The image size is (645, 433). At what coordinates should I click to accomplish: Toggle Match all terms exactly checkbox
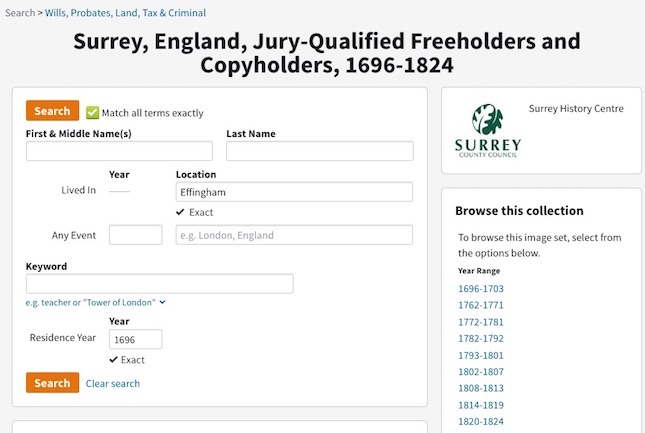93,113
